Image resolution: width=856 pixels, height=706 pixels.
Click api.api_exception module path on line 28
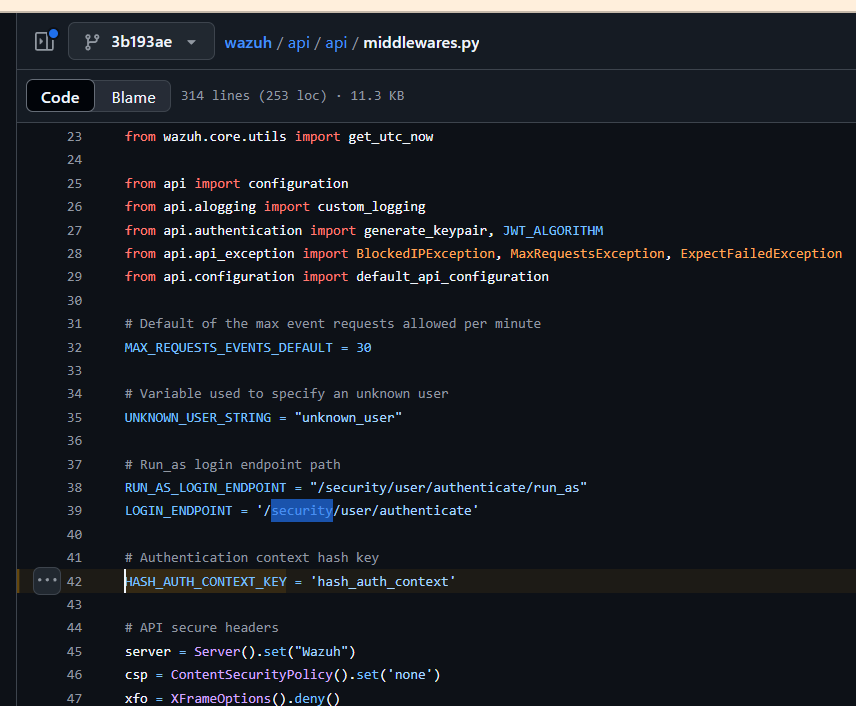(229, 253)
